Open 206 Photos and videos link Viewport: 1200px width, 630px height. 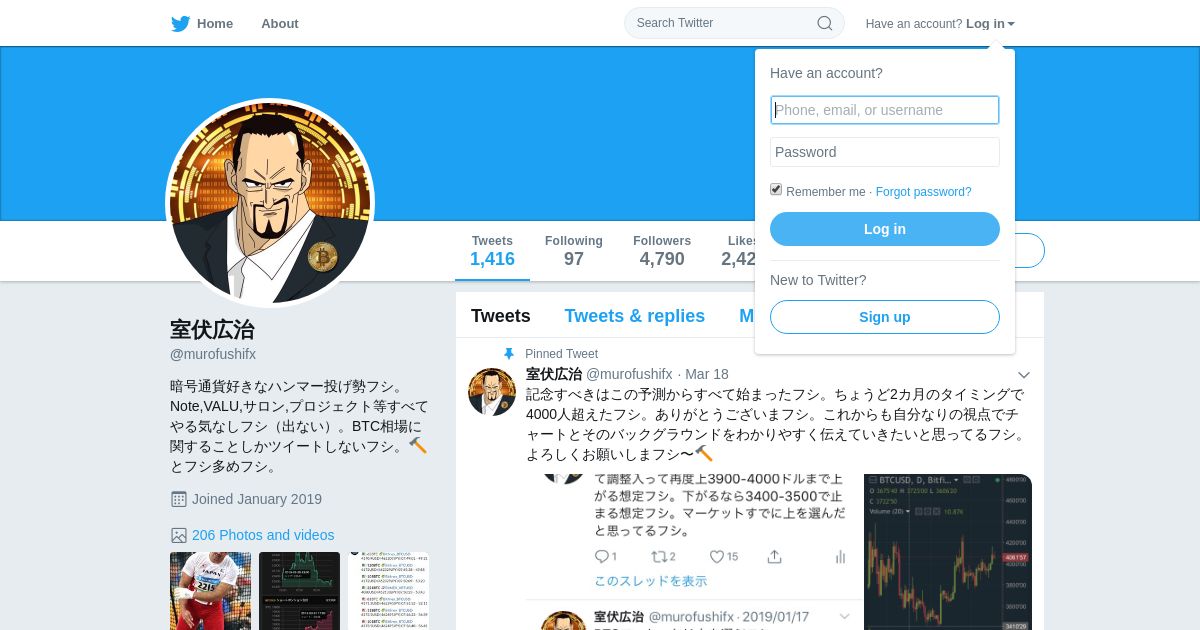[263, 535]
